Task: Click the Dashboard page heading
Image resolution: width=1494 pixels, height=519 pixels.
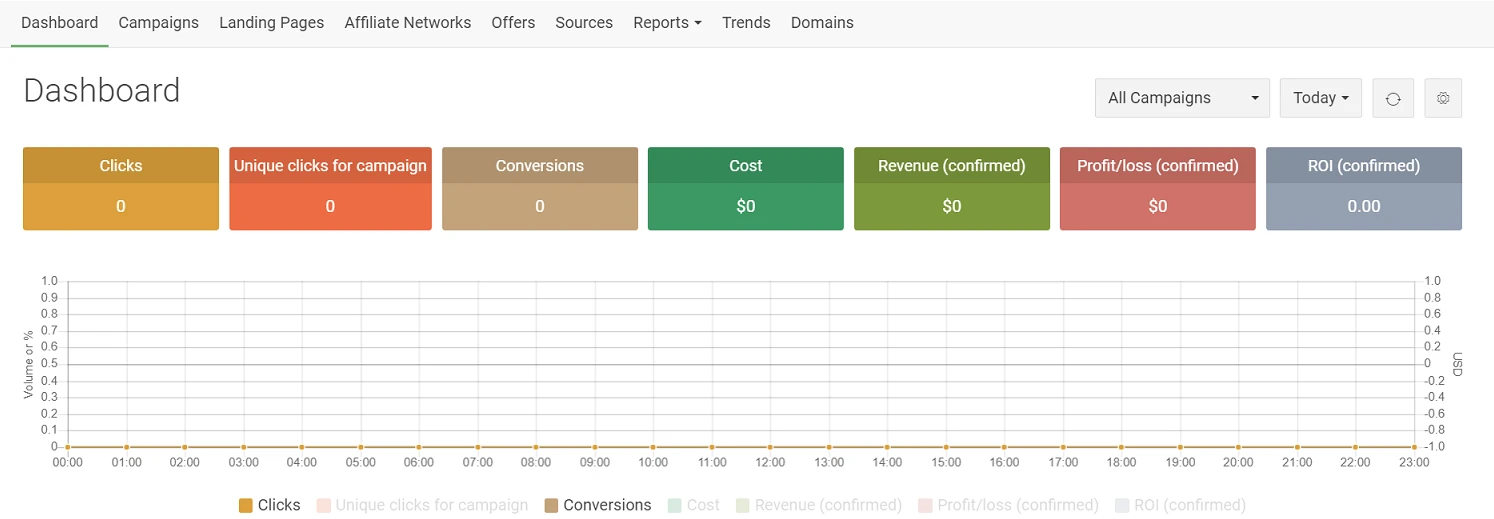Action: click(102, 90)
